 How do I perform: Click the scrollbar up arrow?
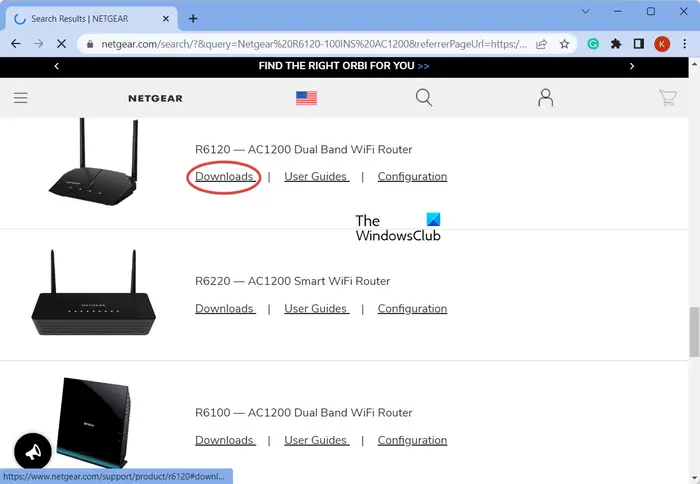(694, 64)
